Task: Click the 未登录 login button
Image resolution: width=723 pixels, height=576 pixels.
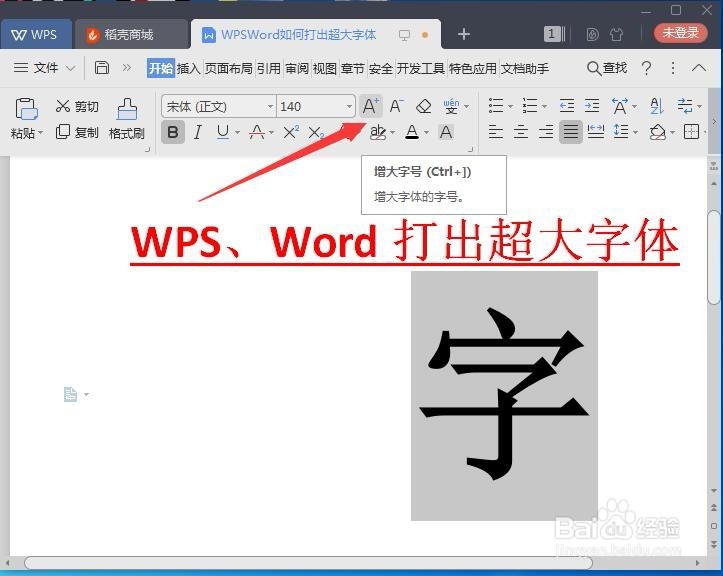Action: pyautogui.click(x=681, y=33)
